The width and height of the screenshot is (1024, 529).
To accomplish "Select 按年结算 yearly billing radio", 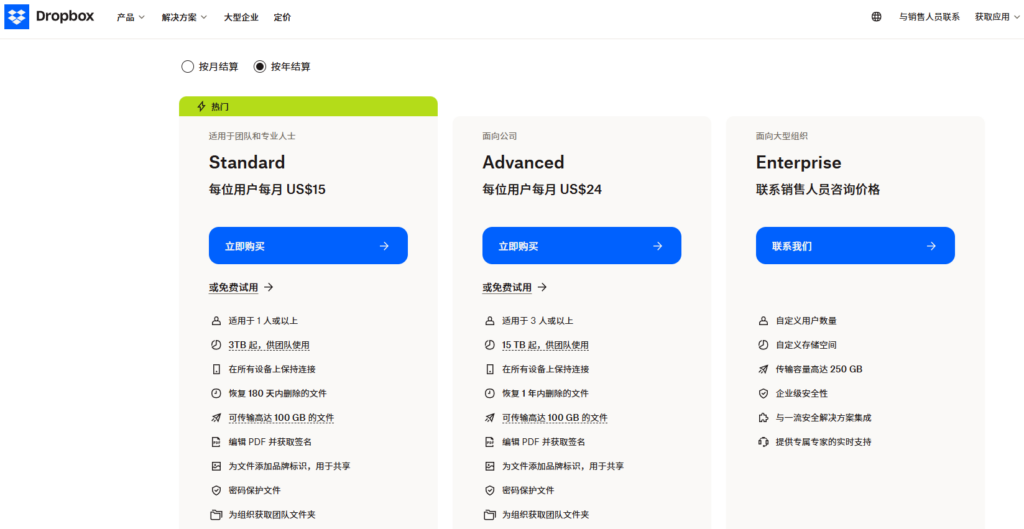I will coord(260,67).
